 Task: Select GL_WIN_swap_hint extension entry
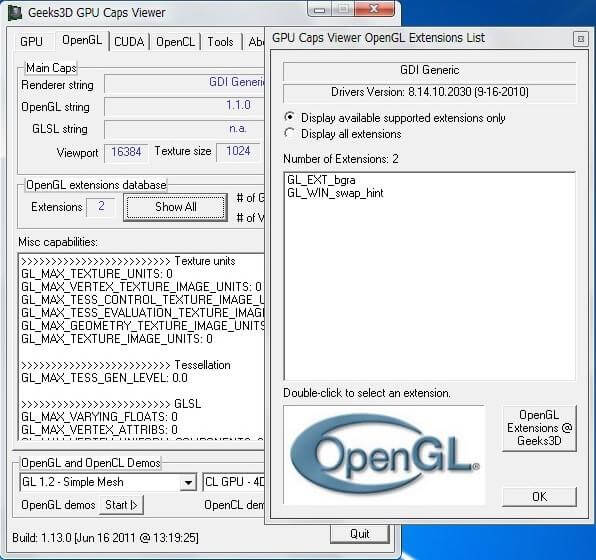[x=335, y=193]
